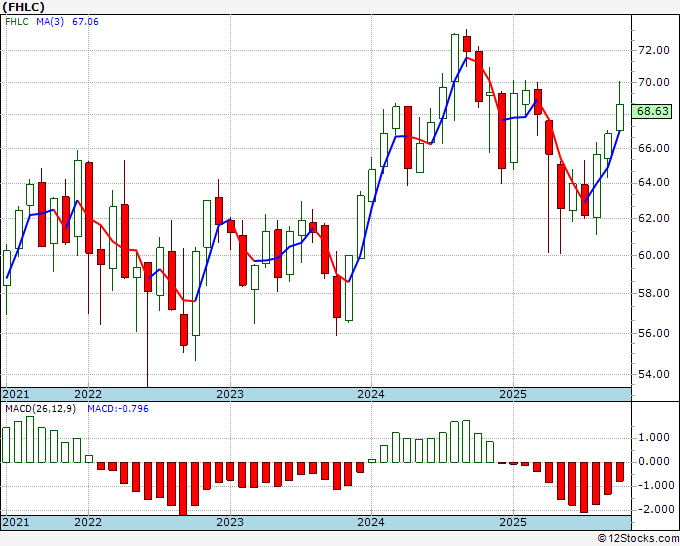
Task: Click the 60.00 price axis label
Action: [654, 255]
